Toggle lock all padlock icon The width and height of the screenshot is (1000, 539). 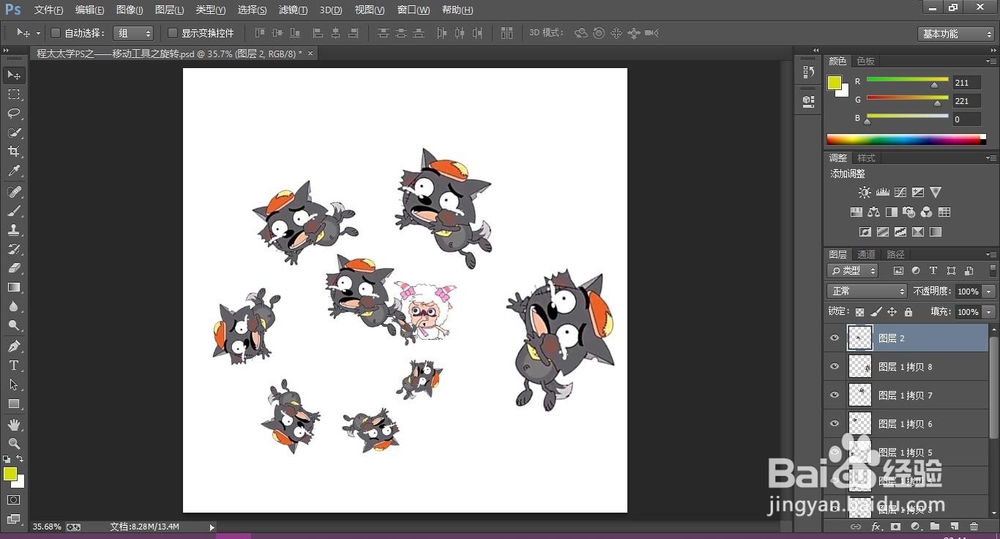tap(908, 312)
